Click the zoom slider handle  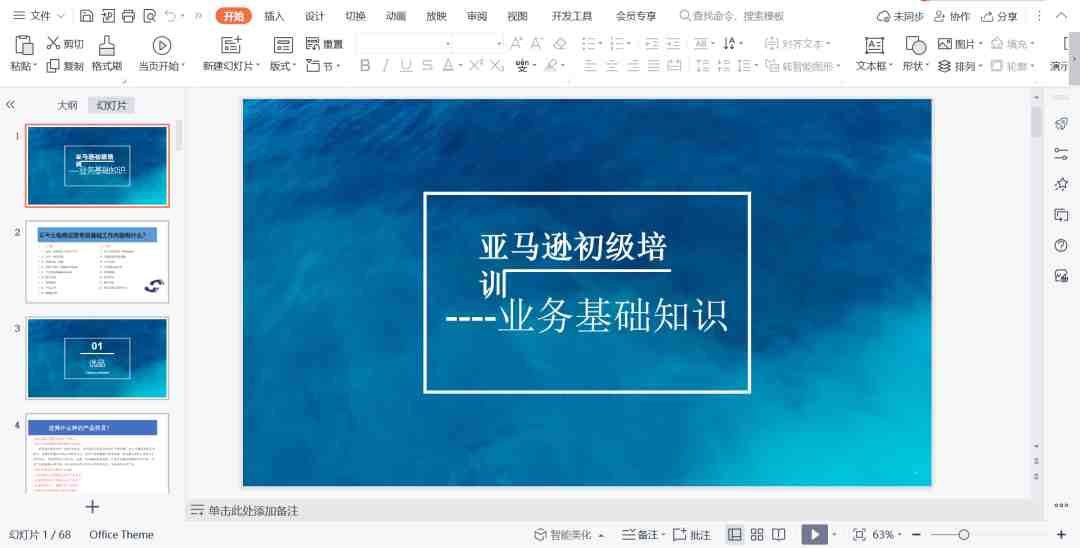(964, 534)
